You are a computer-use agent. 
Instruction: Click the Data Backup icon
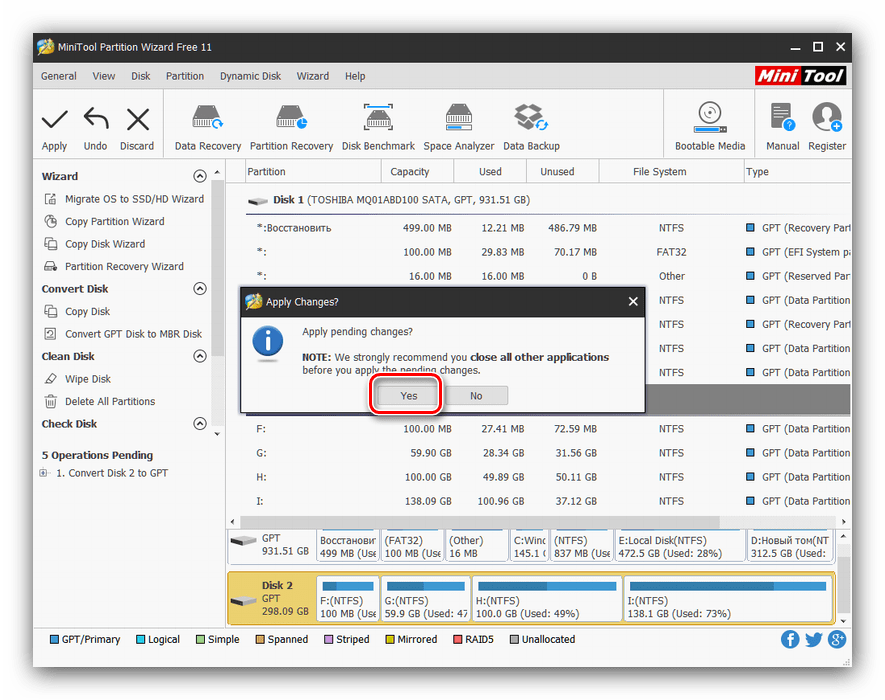(530, 119)
